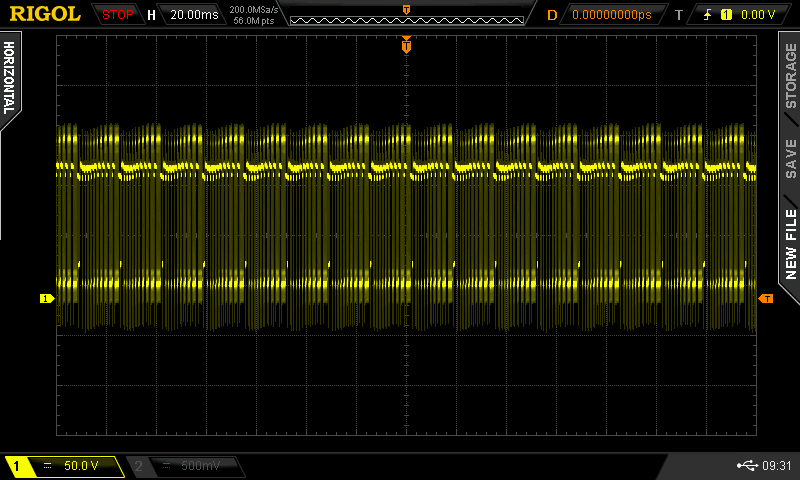
Task: Click the yellow channel 1 ground marker
Action: (x=45, y=298)
